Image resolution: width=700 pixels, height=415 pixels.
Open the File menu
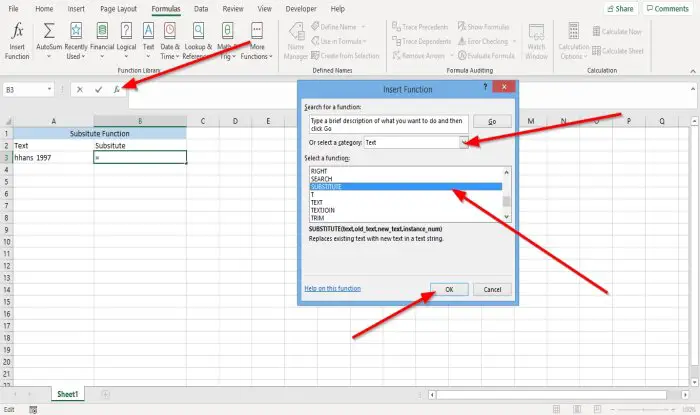[x=13, y=8]
